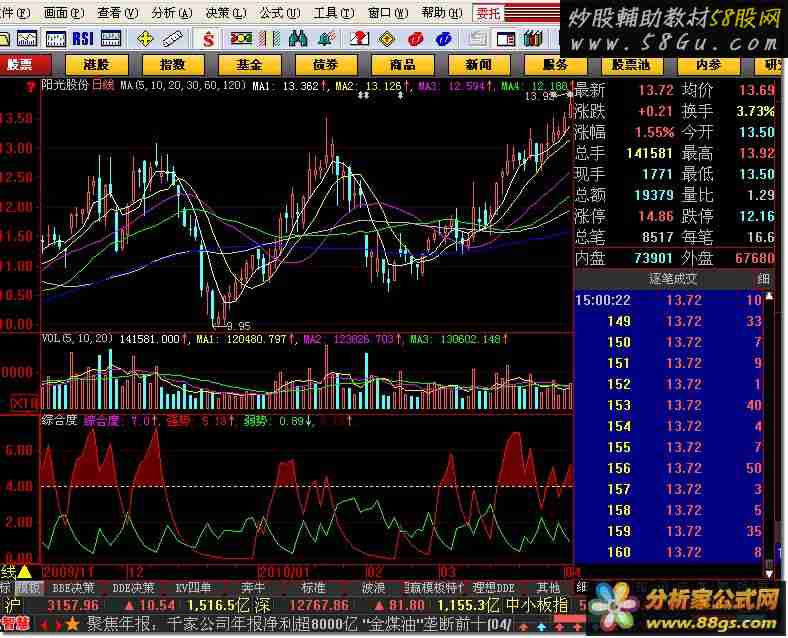This screenshot has height=638, width=788.
Task: Click the window layout toolbar icon
Action: pos(505,39)
